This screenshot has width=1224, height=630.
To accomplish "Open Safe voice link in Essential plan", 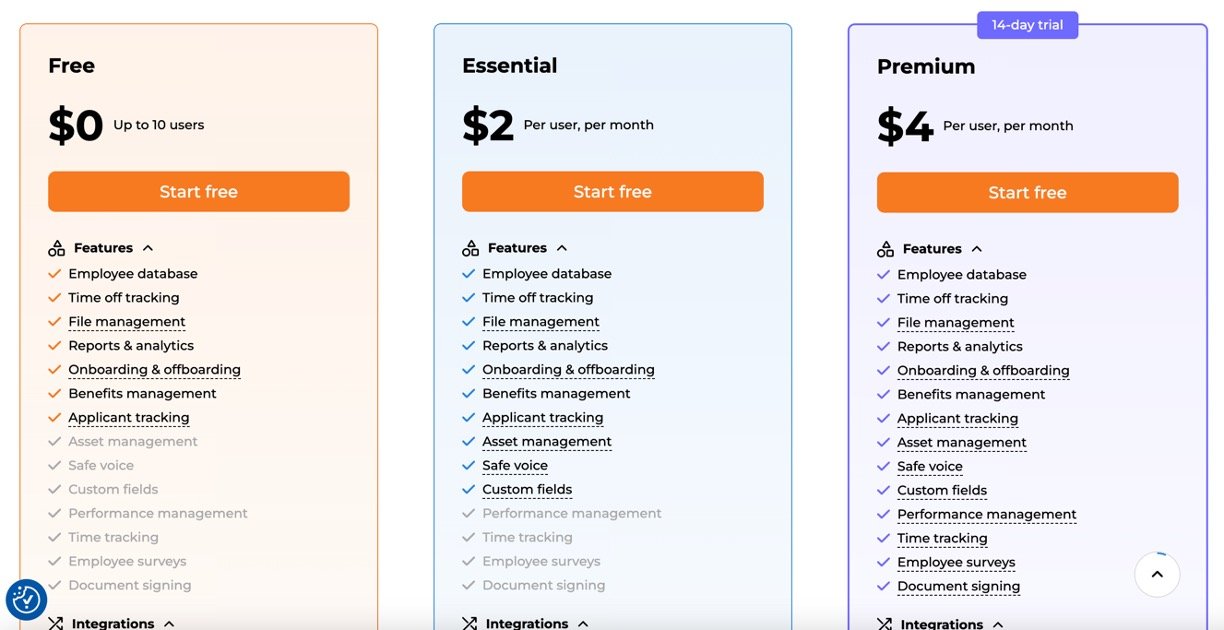I will click(x=515, y=466).
